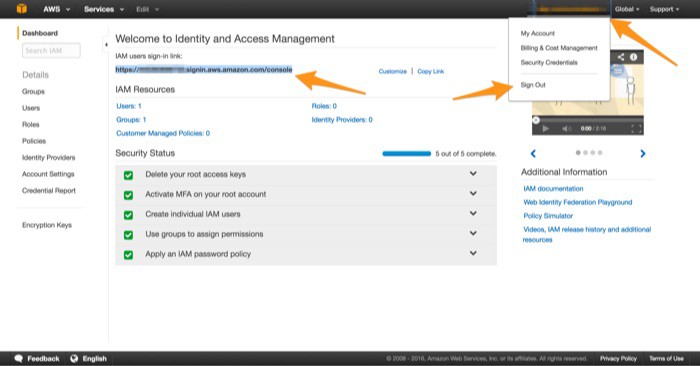The width and height of the screenshot is (700, 366).
Task: Open Billing & Cost Management
Action: pyautogui.click(x=559, y=48)
